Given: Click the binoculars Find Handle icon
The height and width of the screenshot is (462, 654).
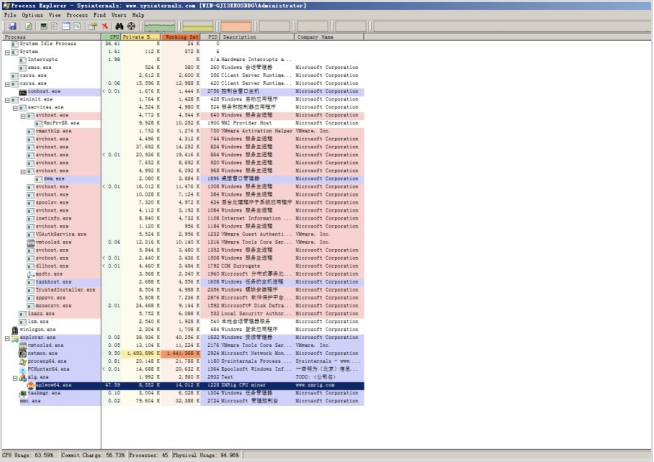Looking at the screenshot, I should click(119, 26).
